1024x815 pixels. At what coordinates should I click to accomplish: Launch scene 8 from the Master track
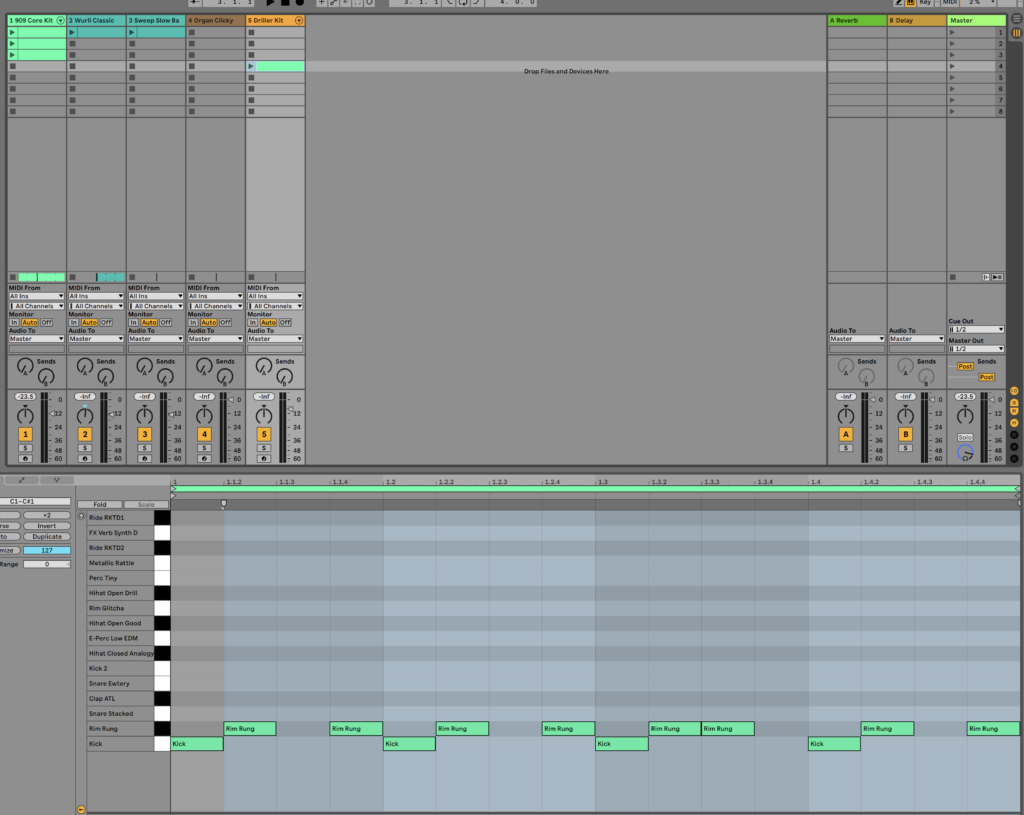(x=952, y=112)
